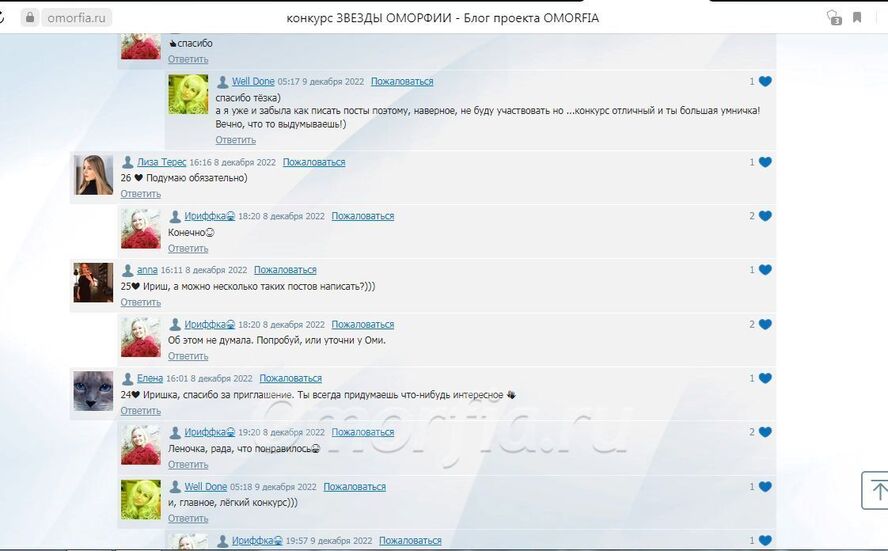Click the heart on anna's comment
888x551 pixels.
(x=765, y=270)
